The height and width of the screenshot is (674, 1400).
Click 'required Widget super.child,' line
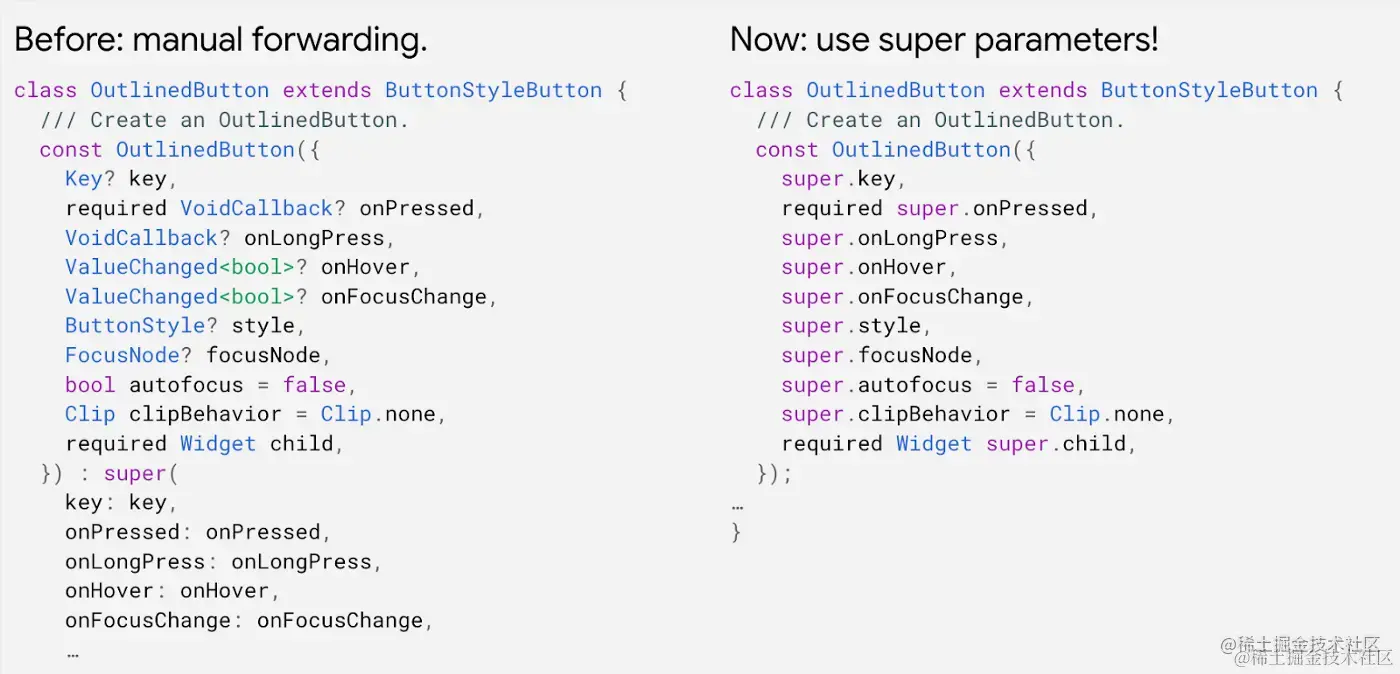pyautogui.click(x=959, y=443)
